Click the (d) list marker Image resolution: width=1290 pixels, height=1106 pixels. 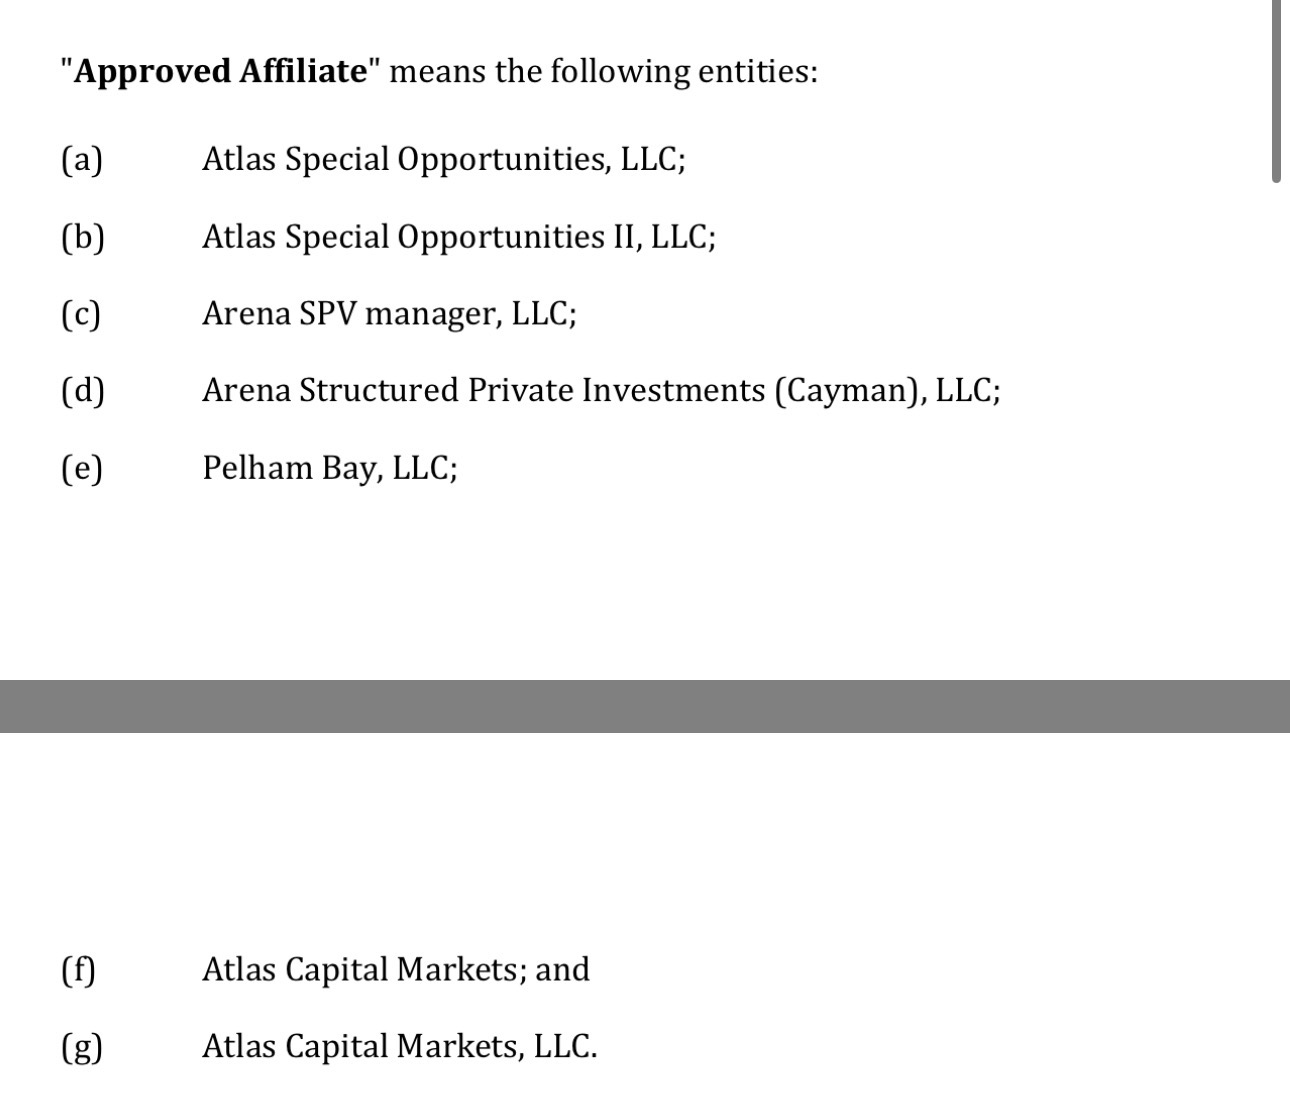[x=82, y=390]
